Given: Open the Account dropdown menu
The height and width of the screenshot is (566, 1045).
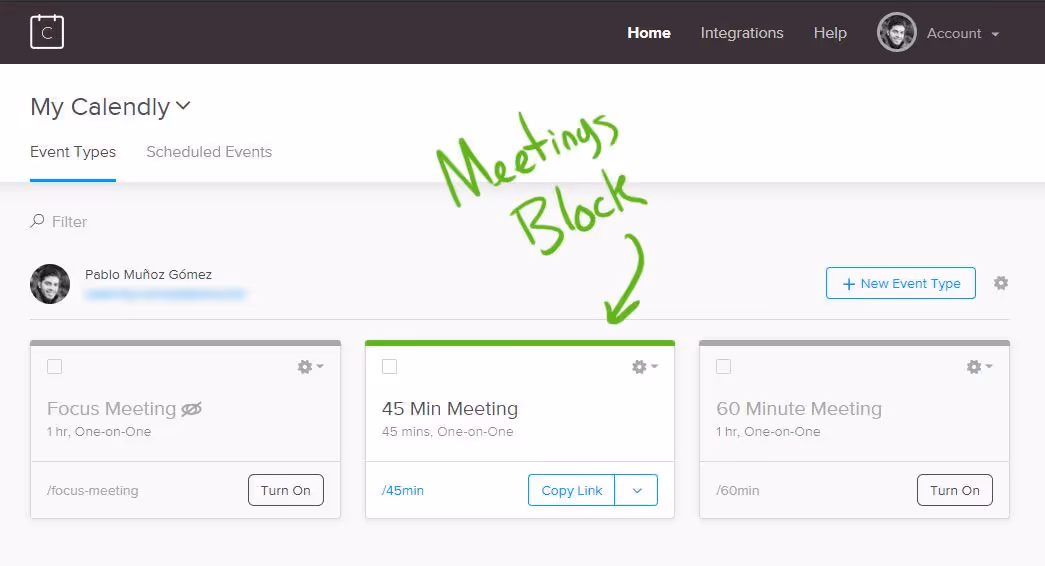Looking at the screenshot, I should pos(962,33).
